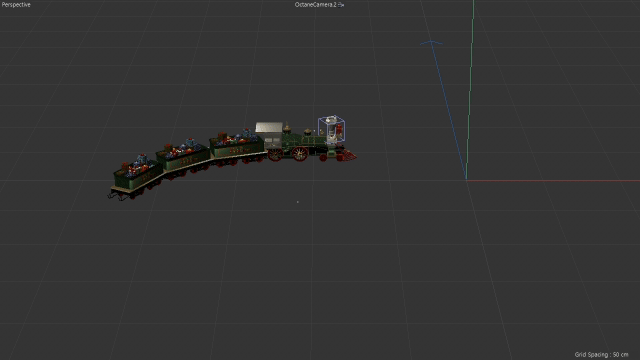Click the world origin where axes meet
640x360 pixels.
pyautogui.click(x=467, y=180)
